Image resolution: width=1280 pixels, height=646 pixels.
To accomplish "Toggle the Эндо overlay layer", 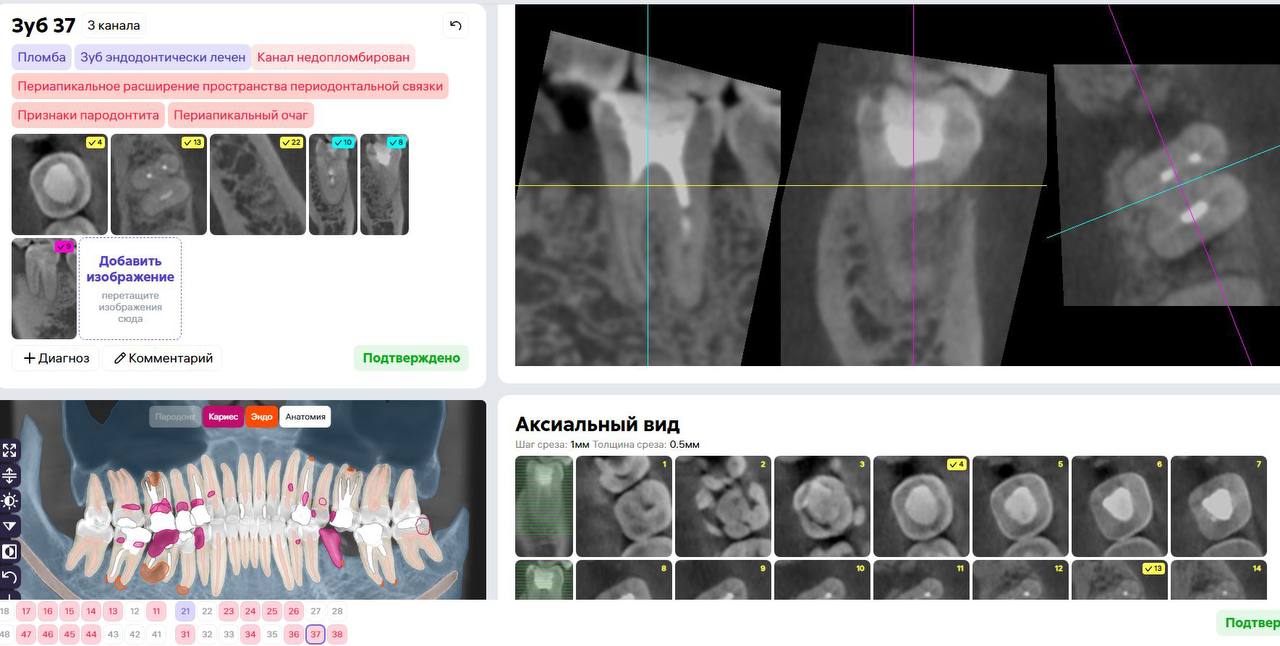I will click(261, 417).
